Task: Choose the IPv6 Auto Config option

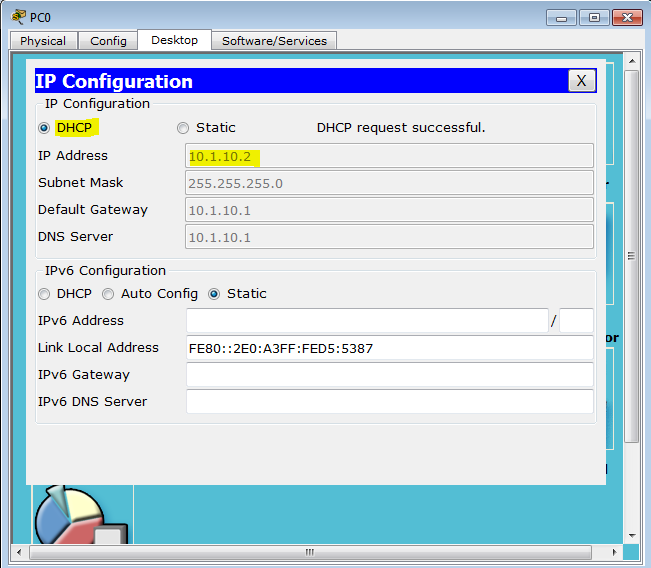Action: 108,294
